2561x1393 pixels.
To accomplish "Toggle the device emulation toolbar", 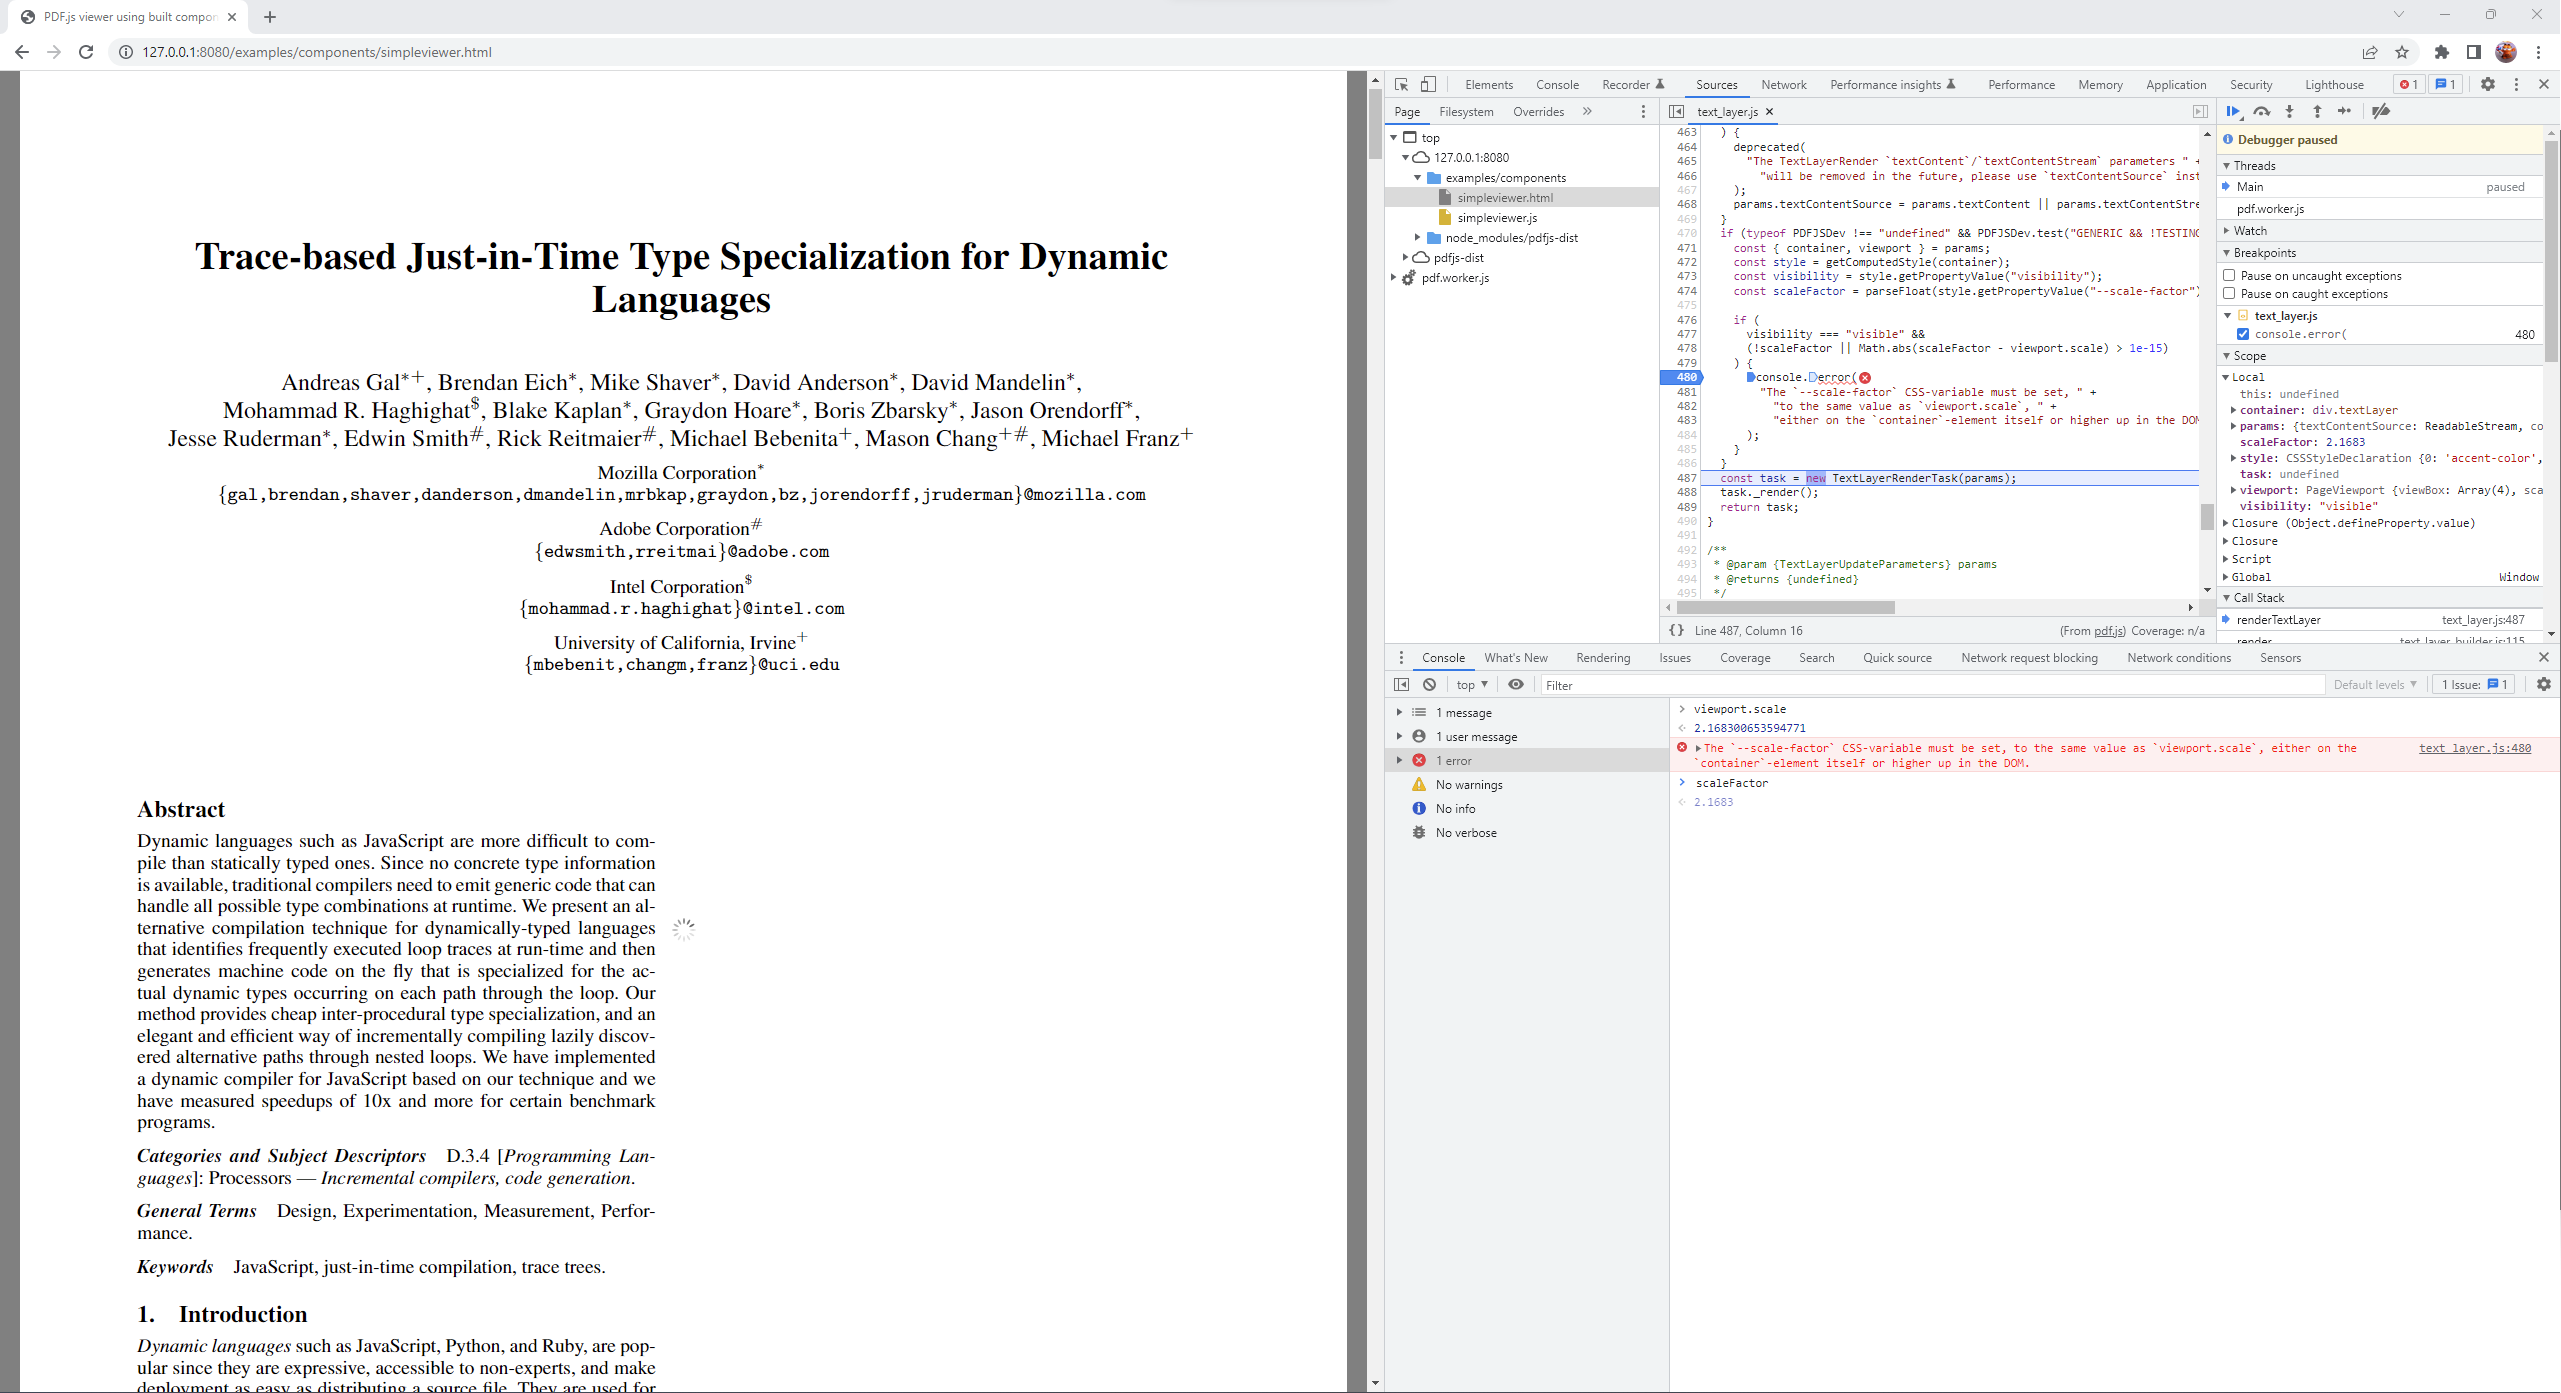I will [1428, 84].
